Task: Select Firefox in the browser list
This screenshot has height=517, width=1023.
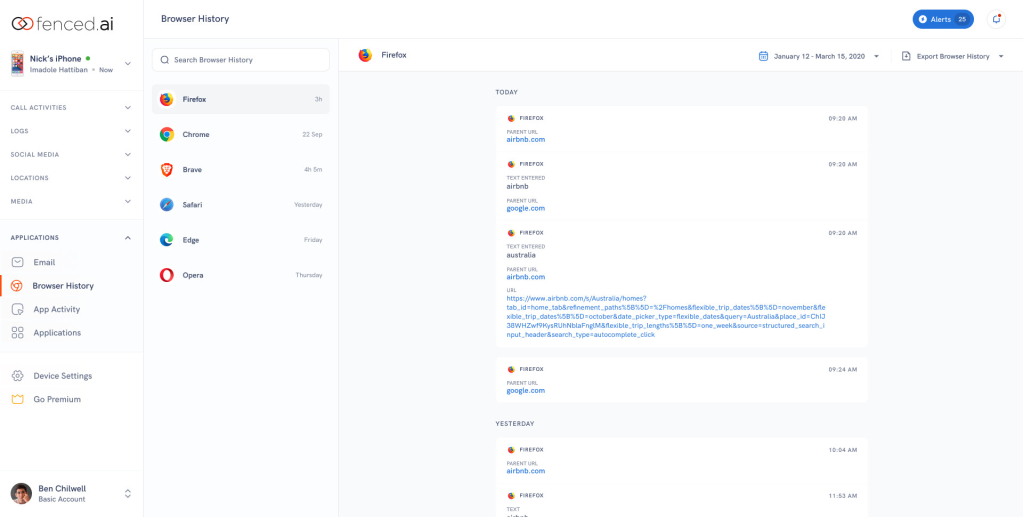Action: [241, 99]
